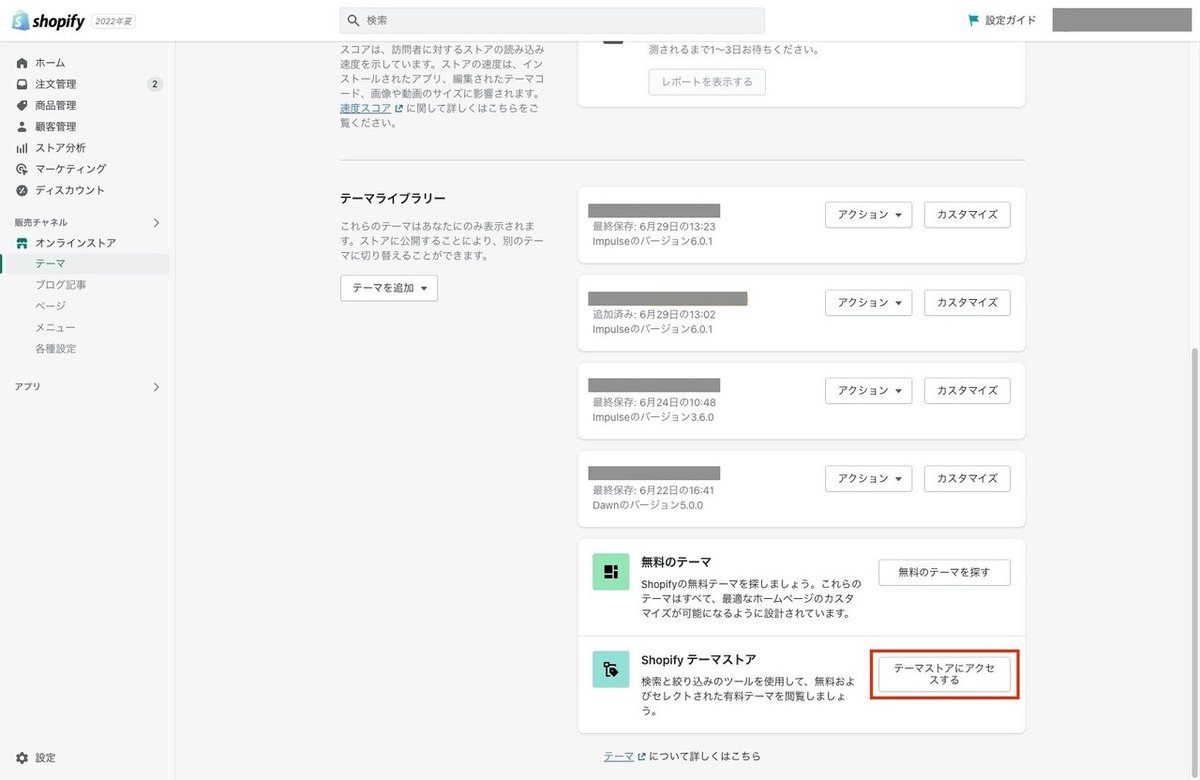Click the 2022年夏 edition badge
1200x780 pixels.
pos(113,20)
